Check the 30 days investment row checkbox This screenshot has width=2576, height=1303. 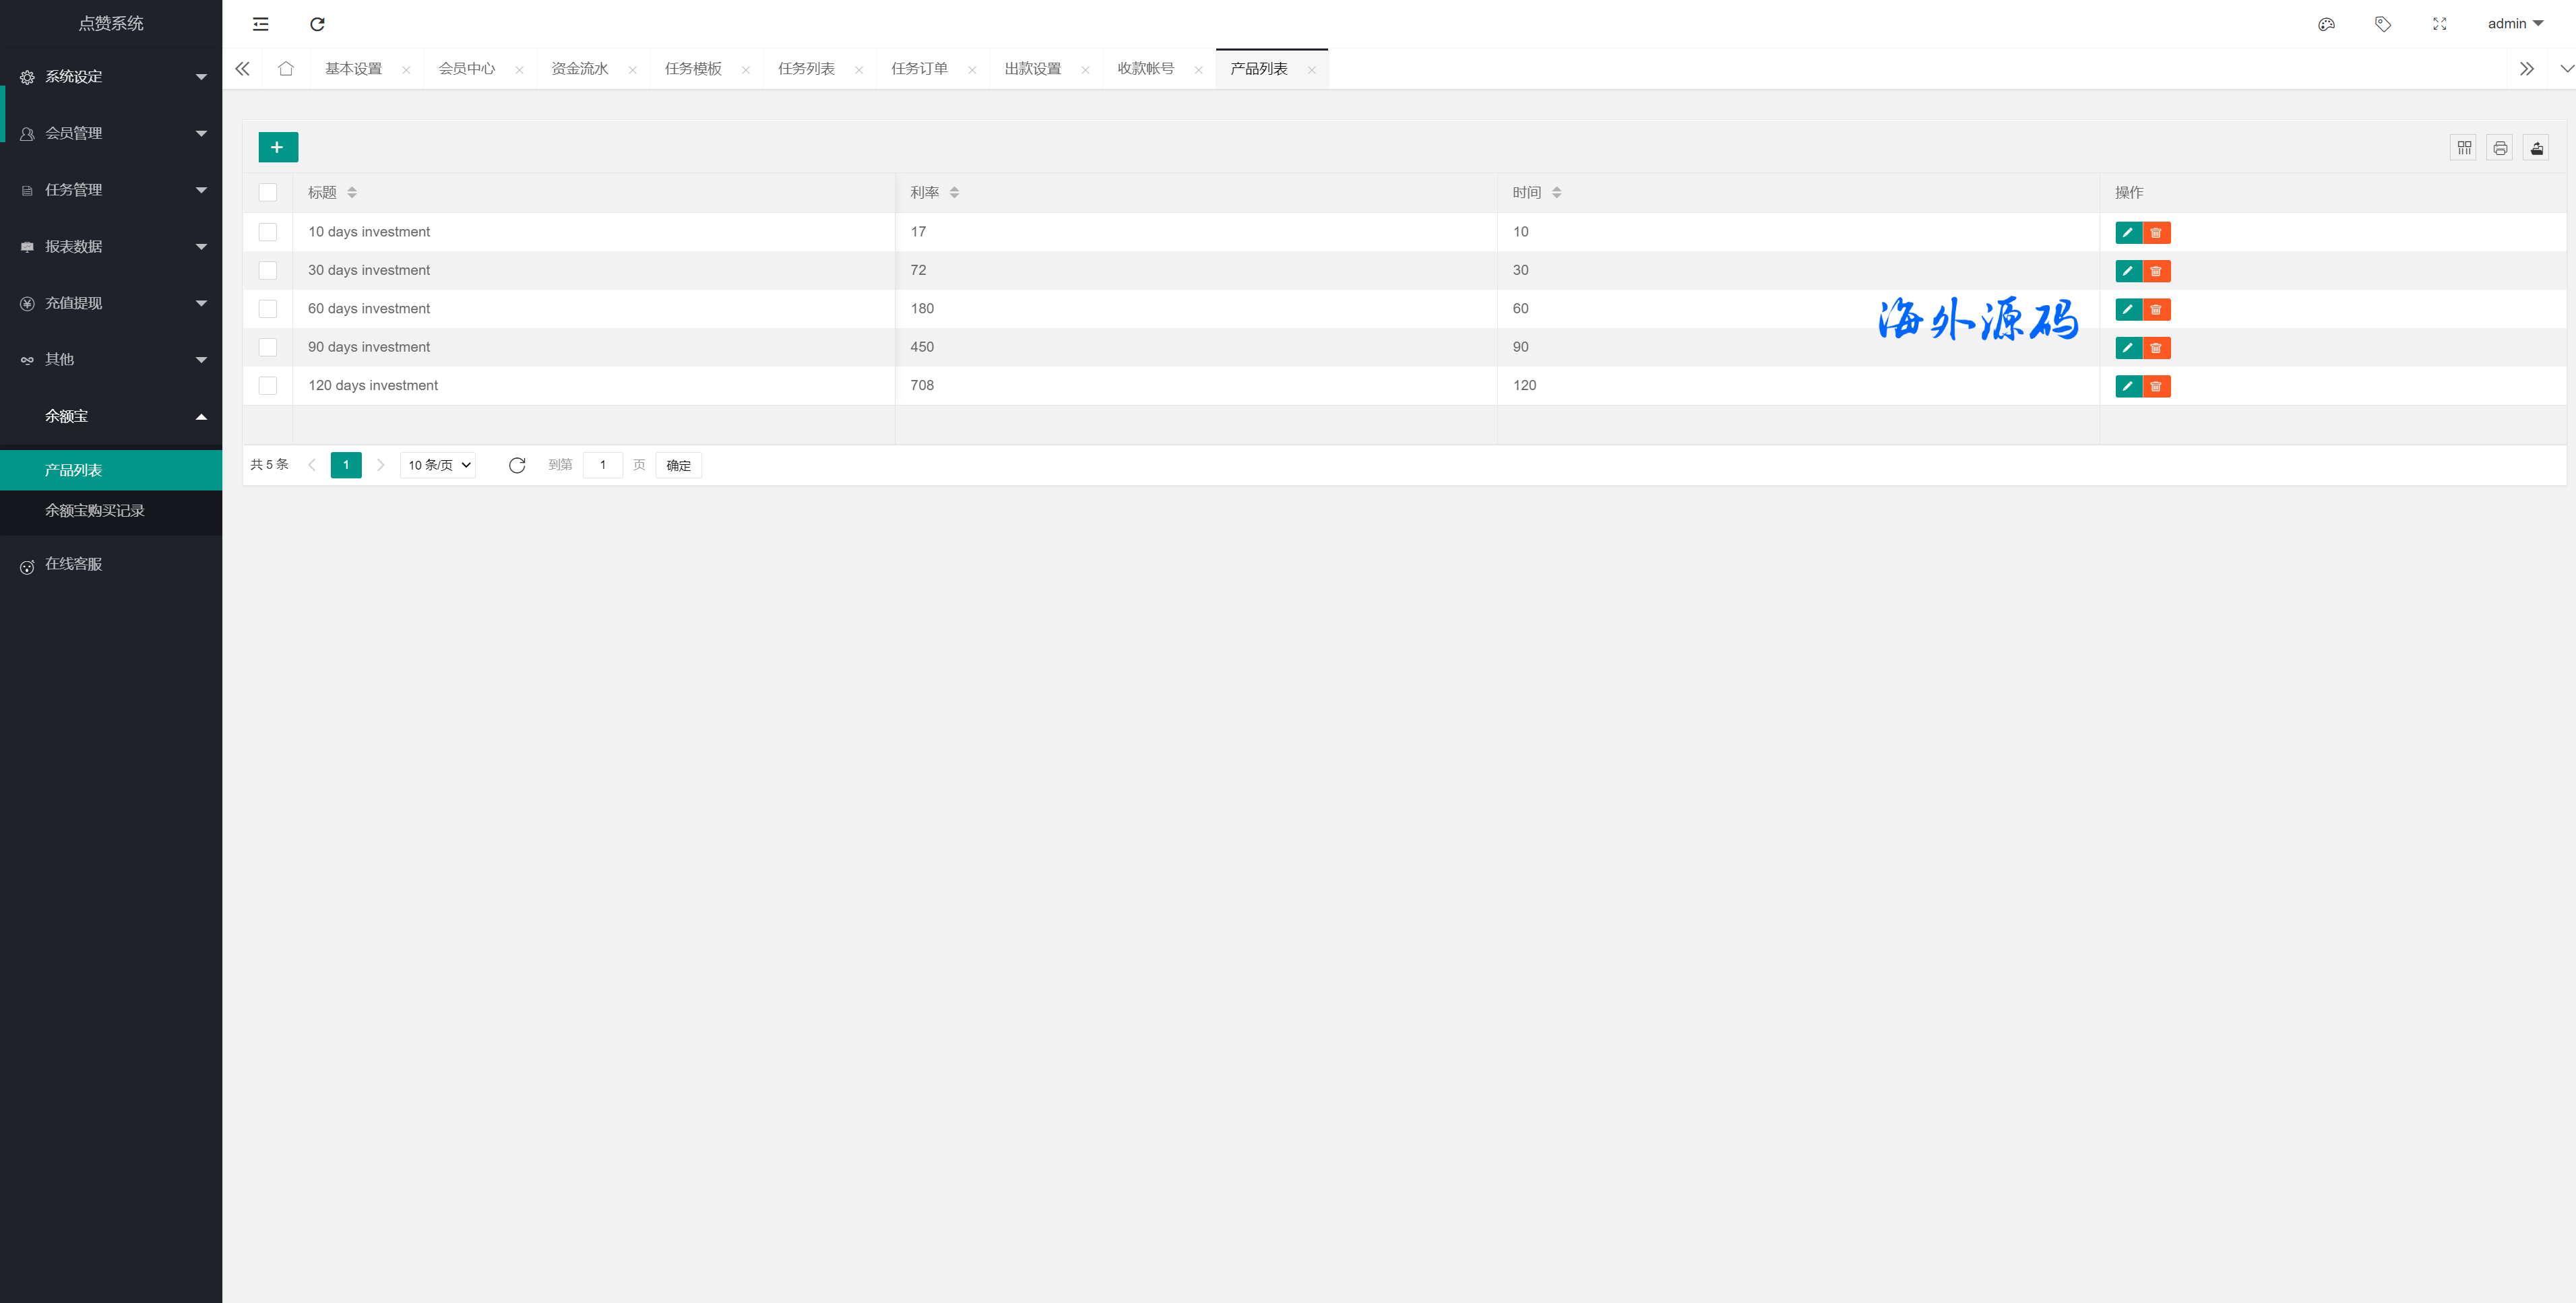coord(268,270)
